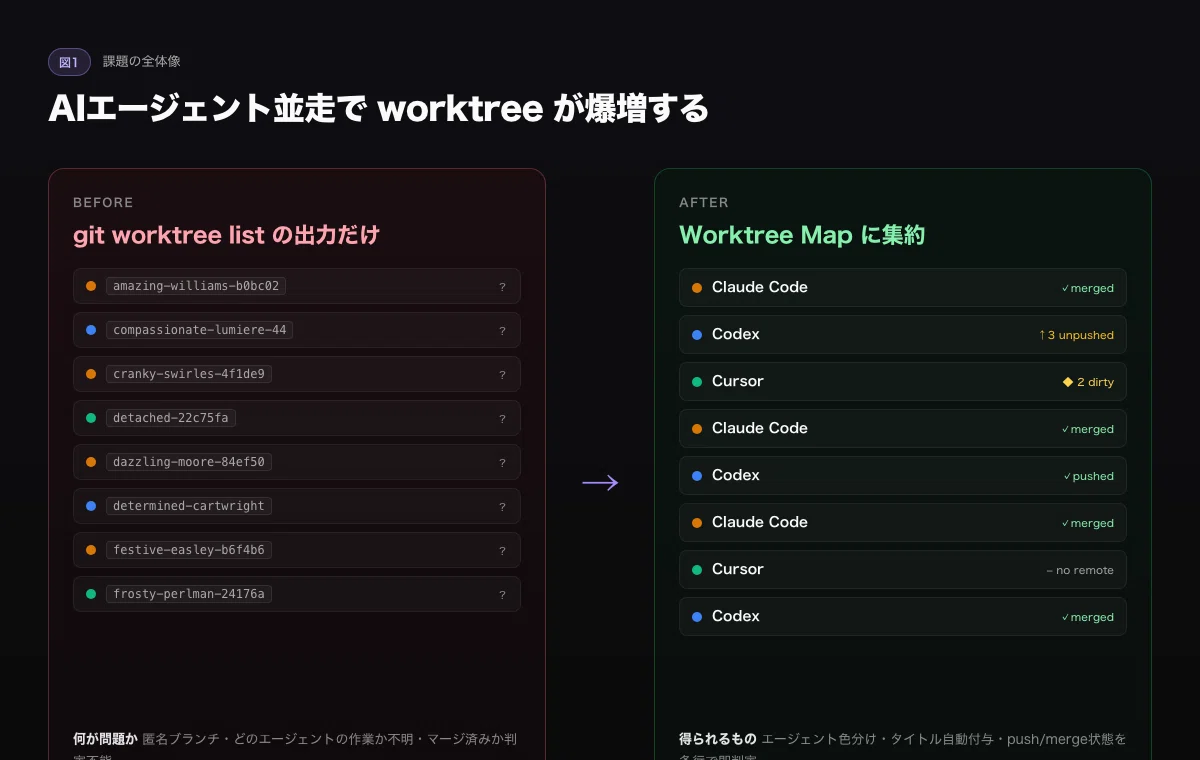Click the green dot on Cursor 2 dirty row
The width and height of the screenshot is (1200, 760).
tap(697, 382)
